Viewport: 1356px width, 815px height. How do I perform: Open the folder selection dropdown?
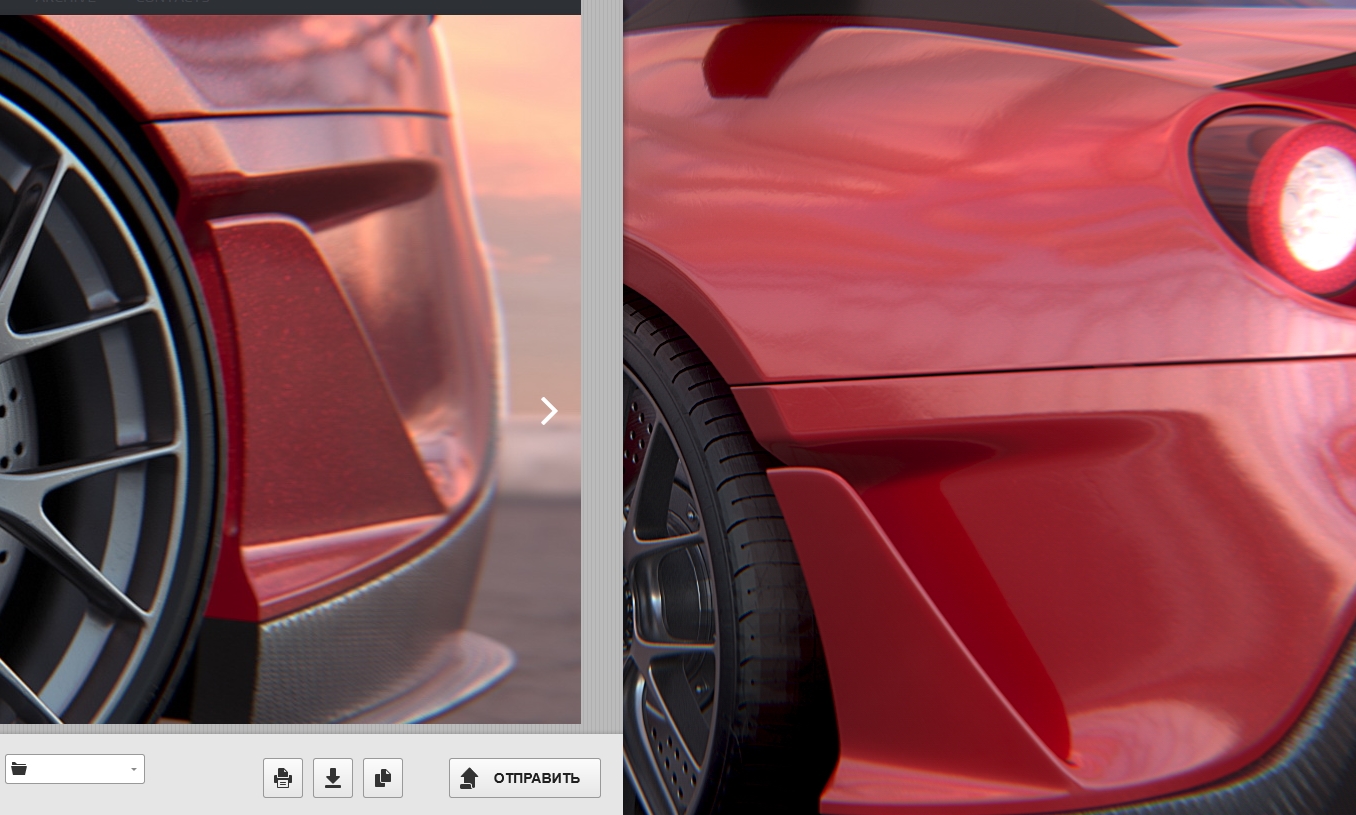[x=75, y=769]
